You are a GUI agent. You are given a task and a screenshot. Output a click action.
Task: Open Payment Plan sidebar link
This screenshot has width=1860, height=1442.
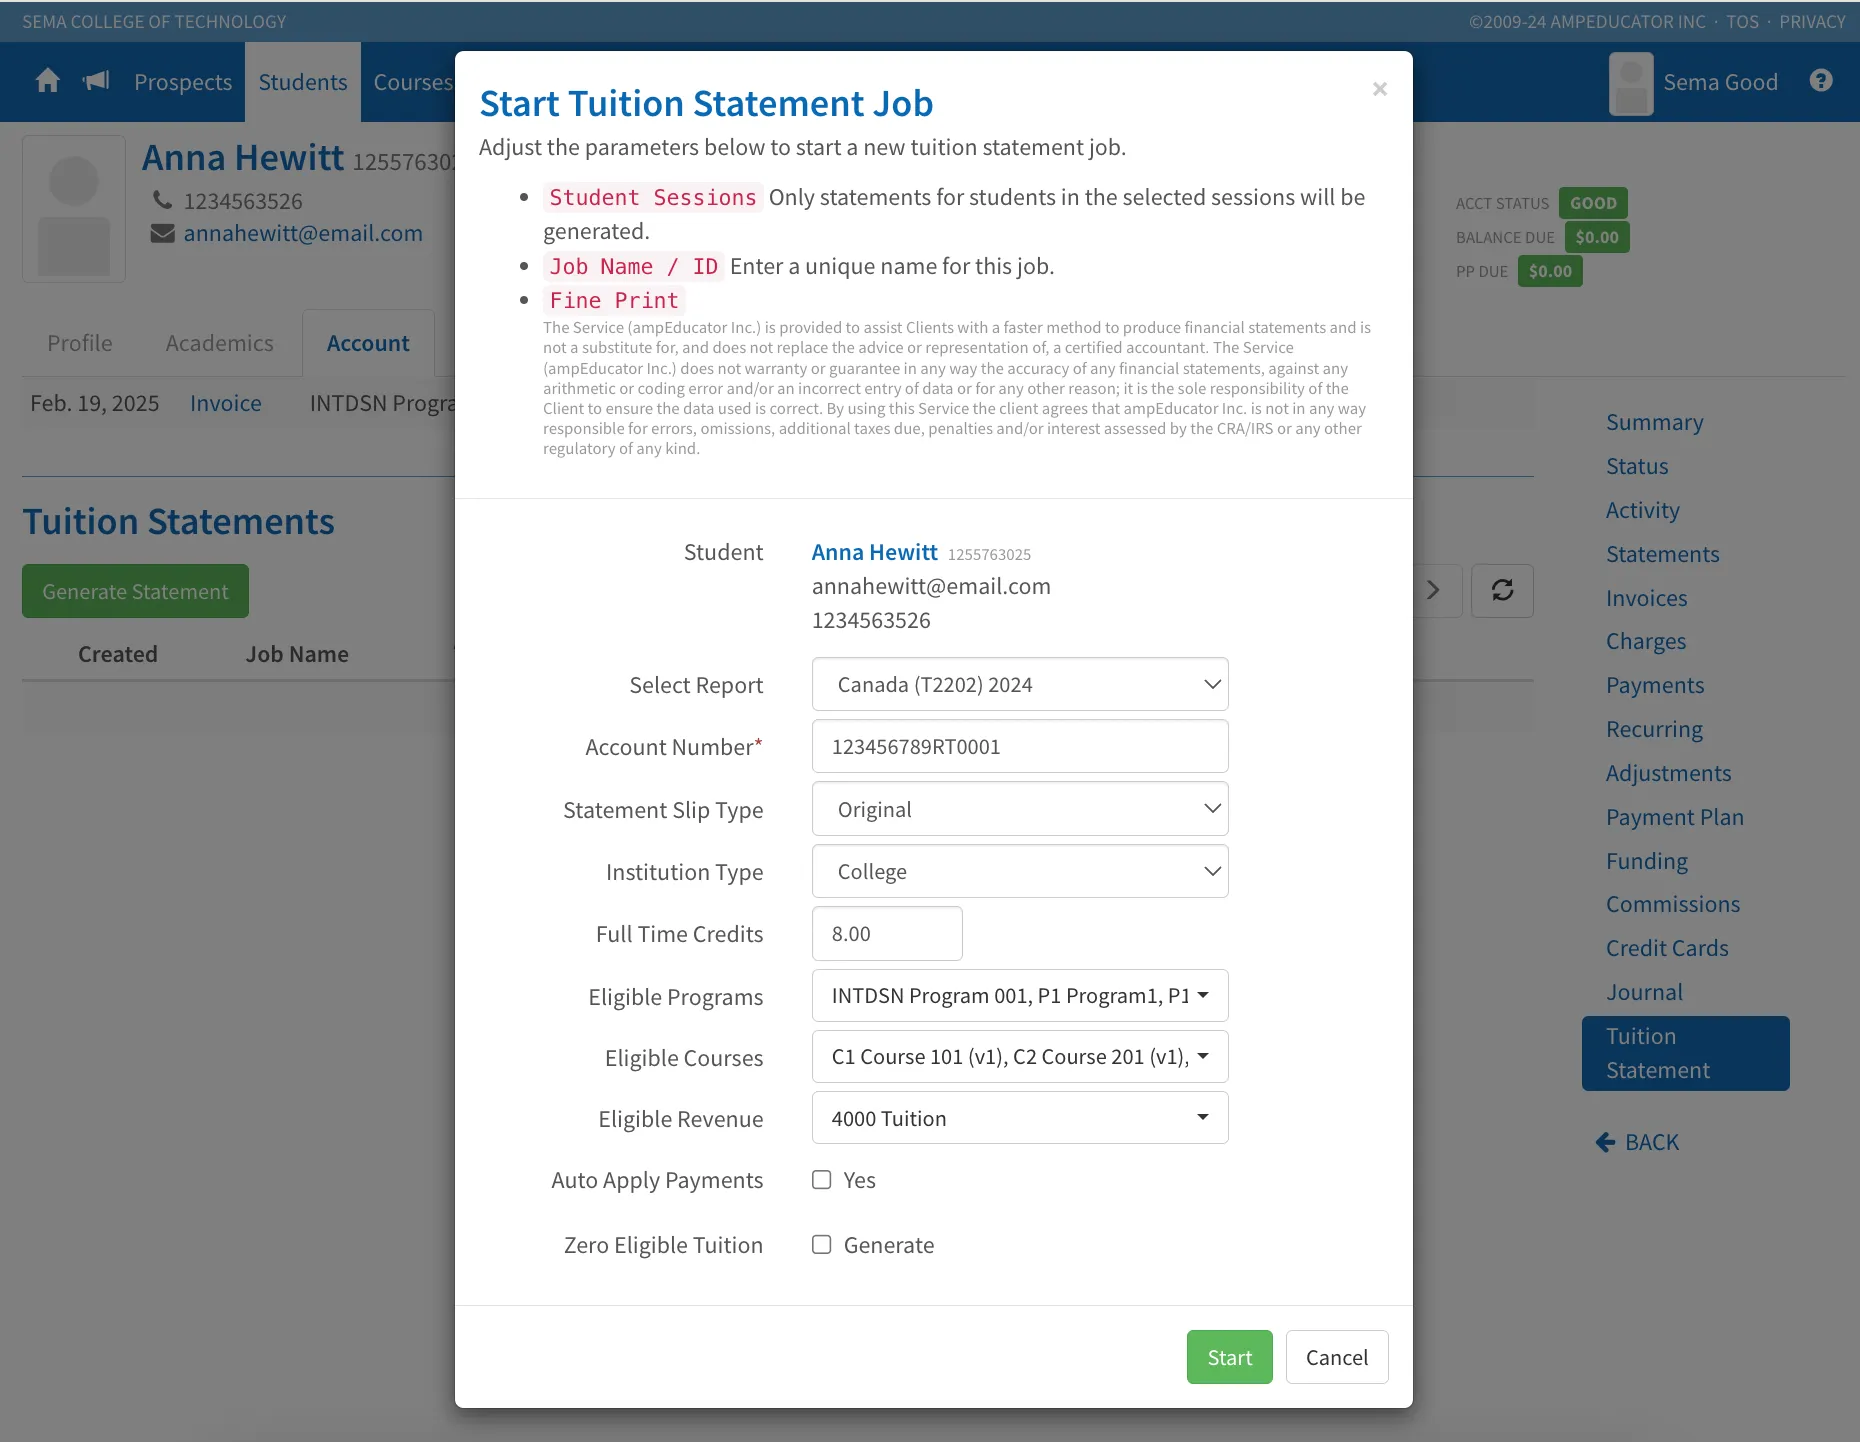click(x=1675, y=817)
